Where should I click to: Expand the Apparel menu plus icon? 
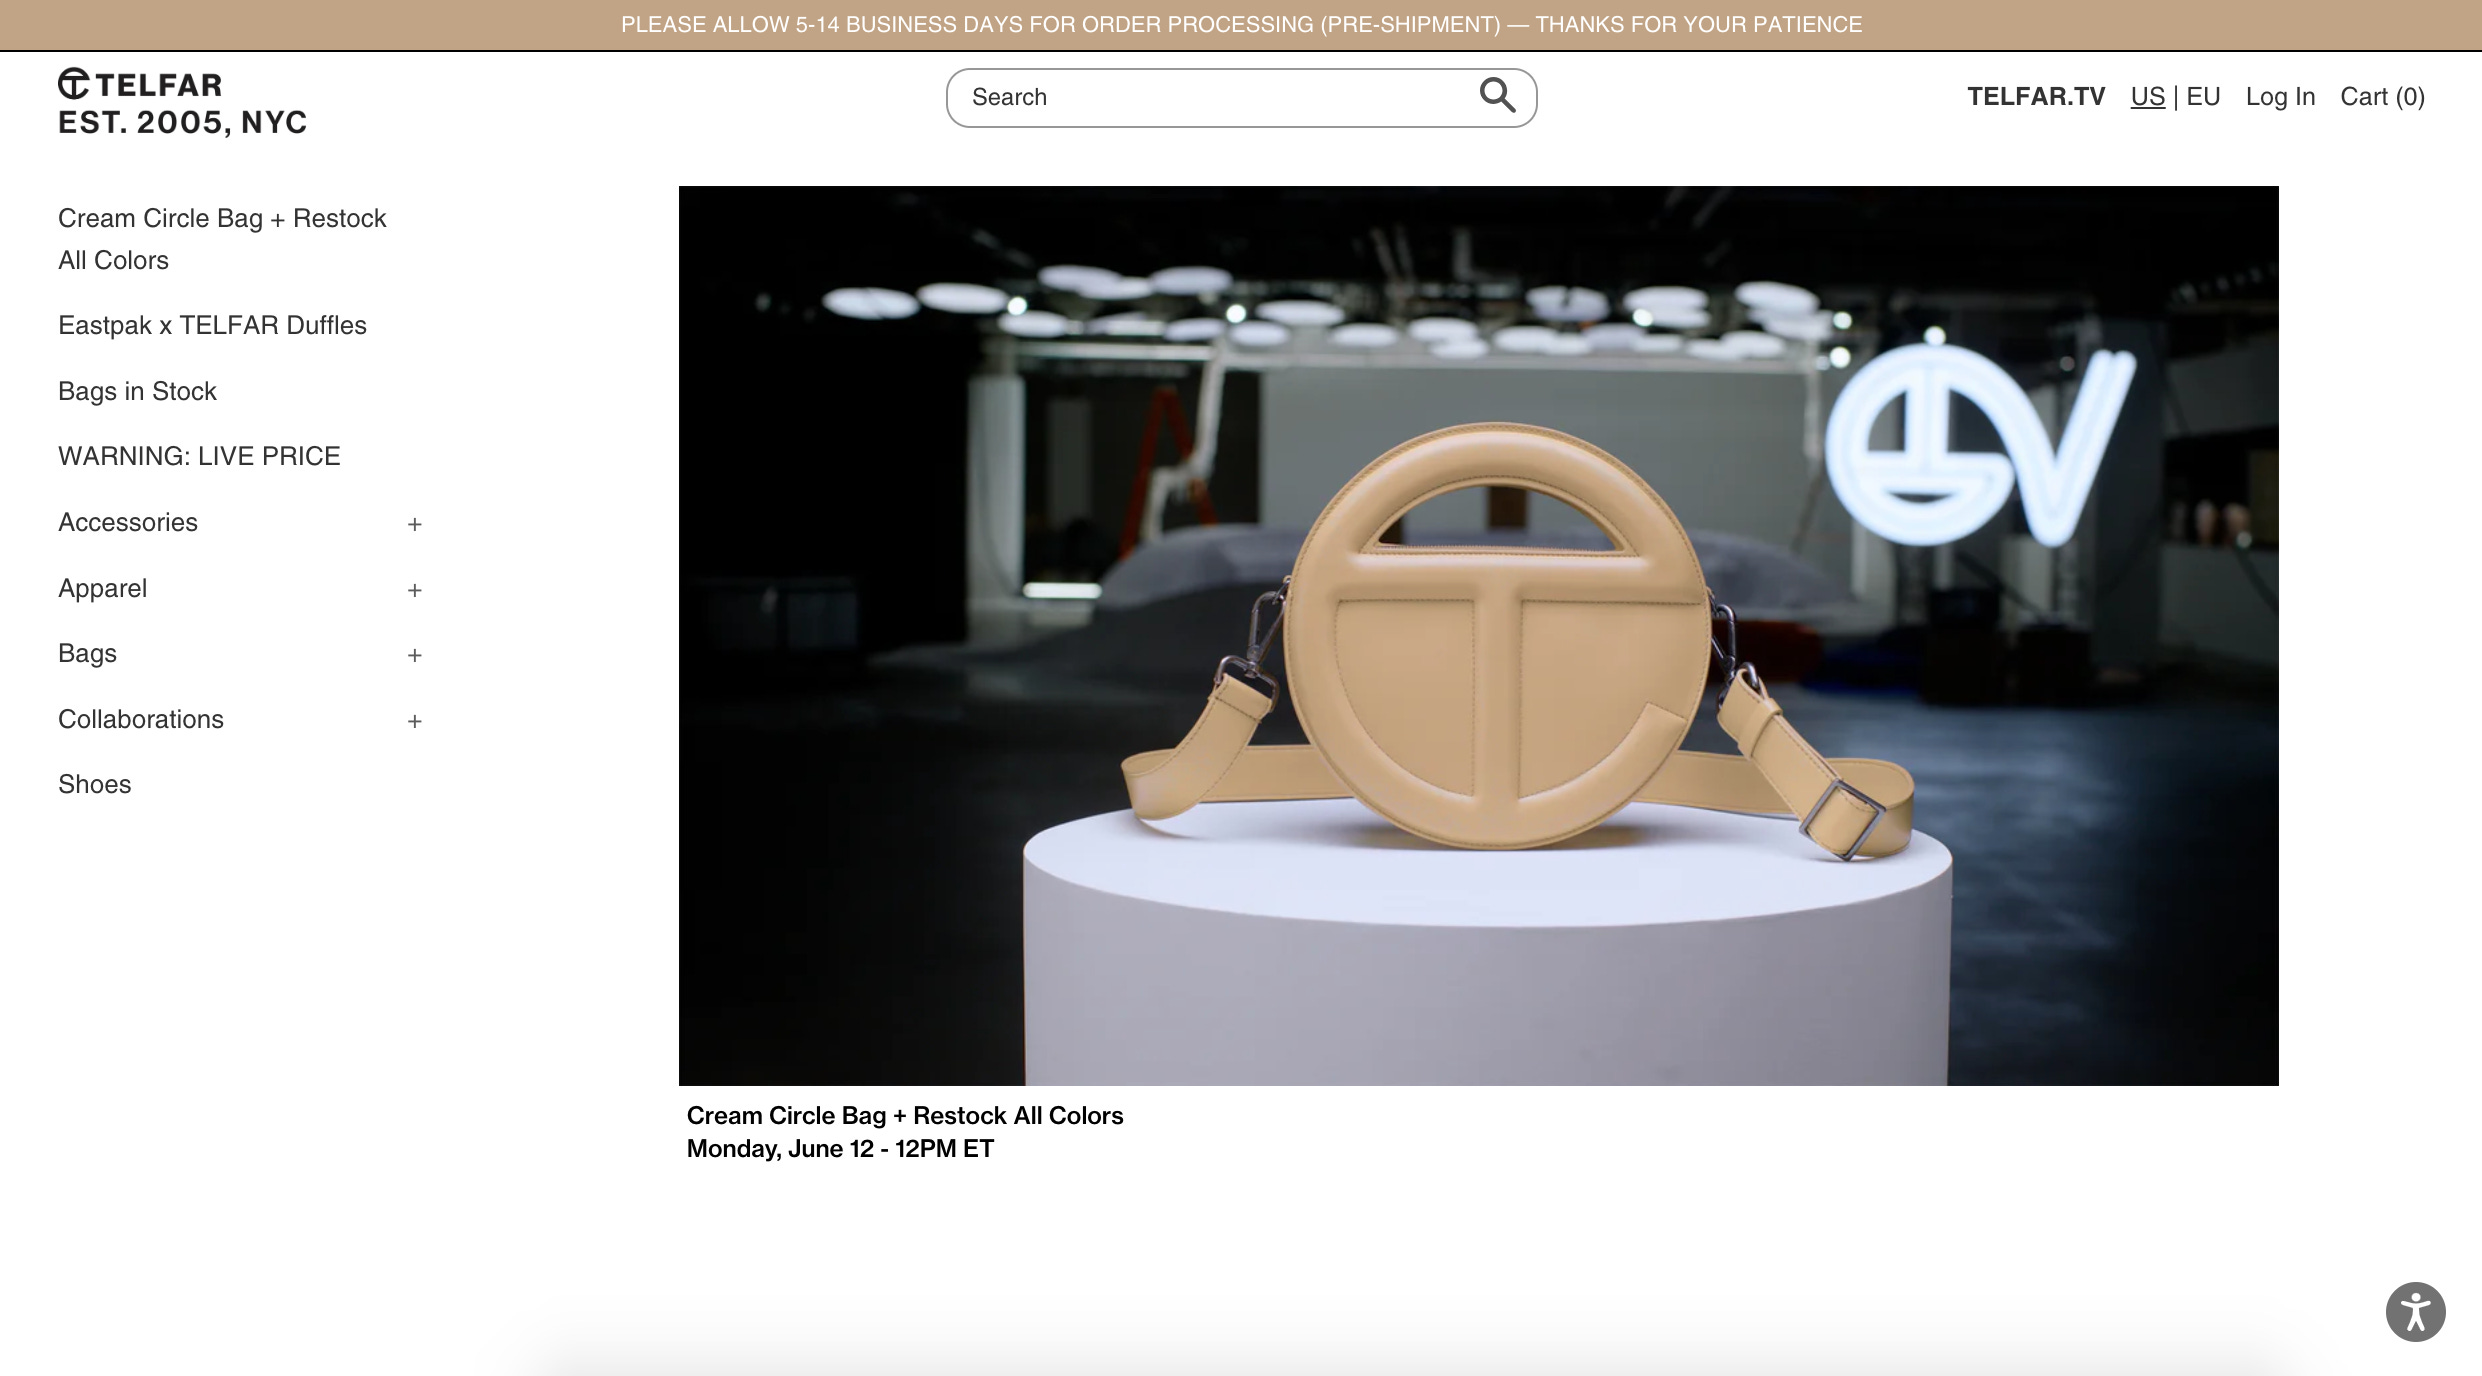(x=415, y=590)
